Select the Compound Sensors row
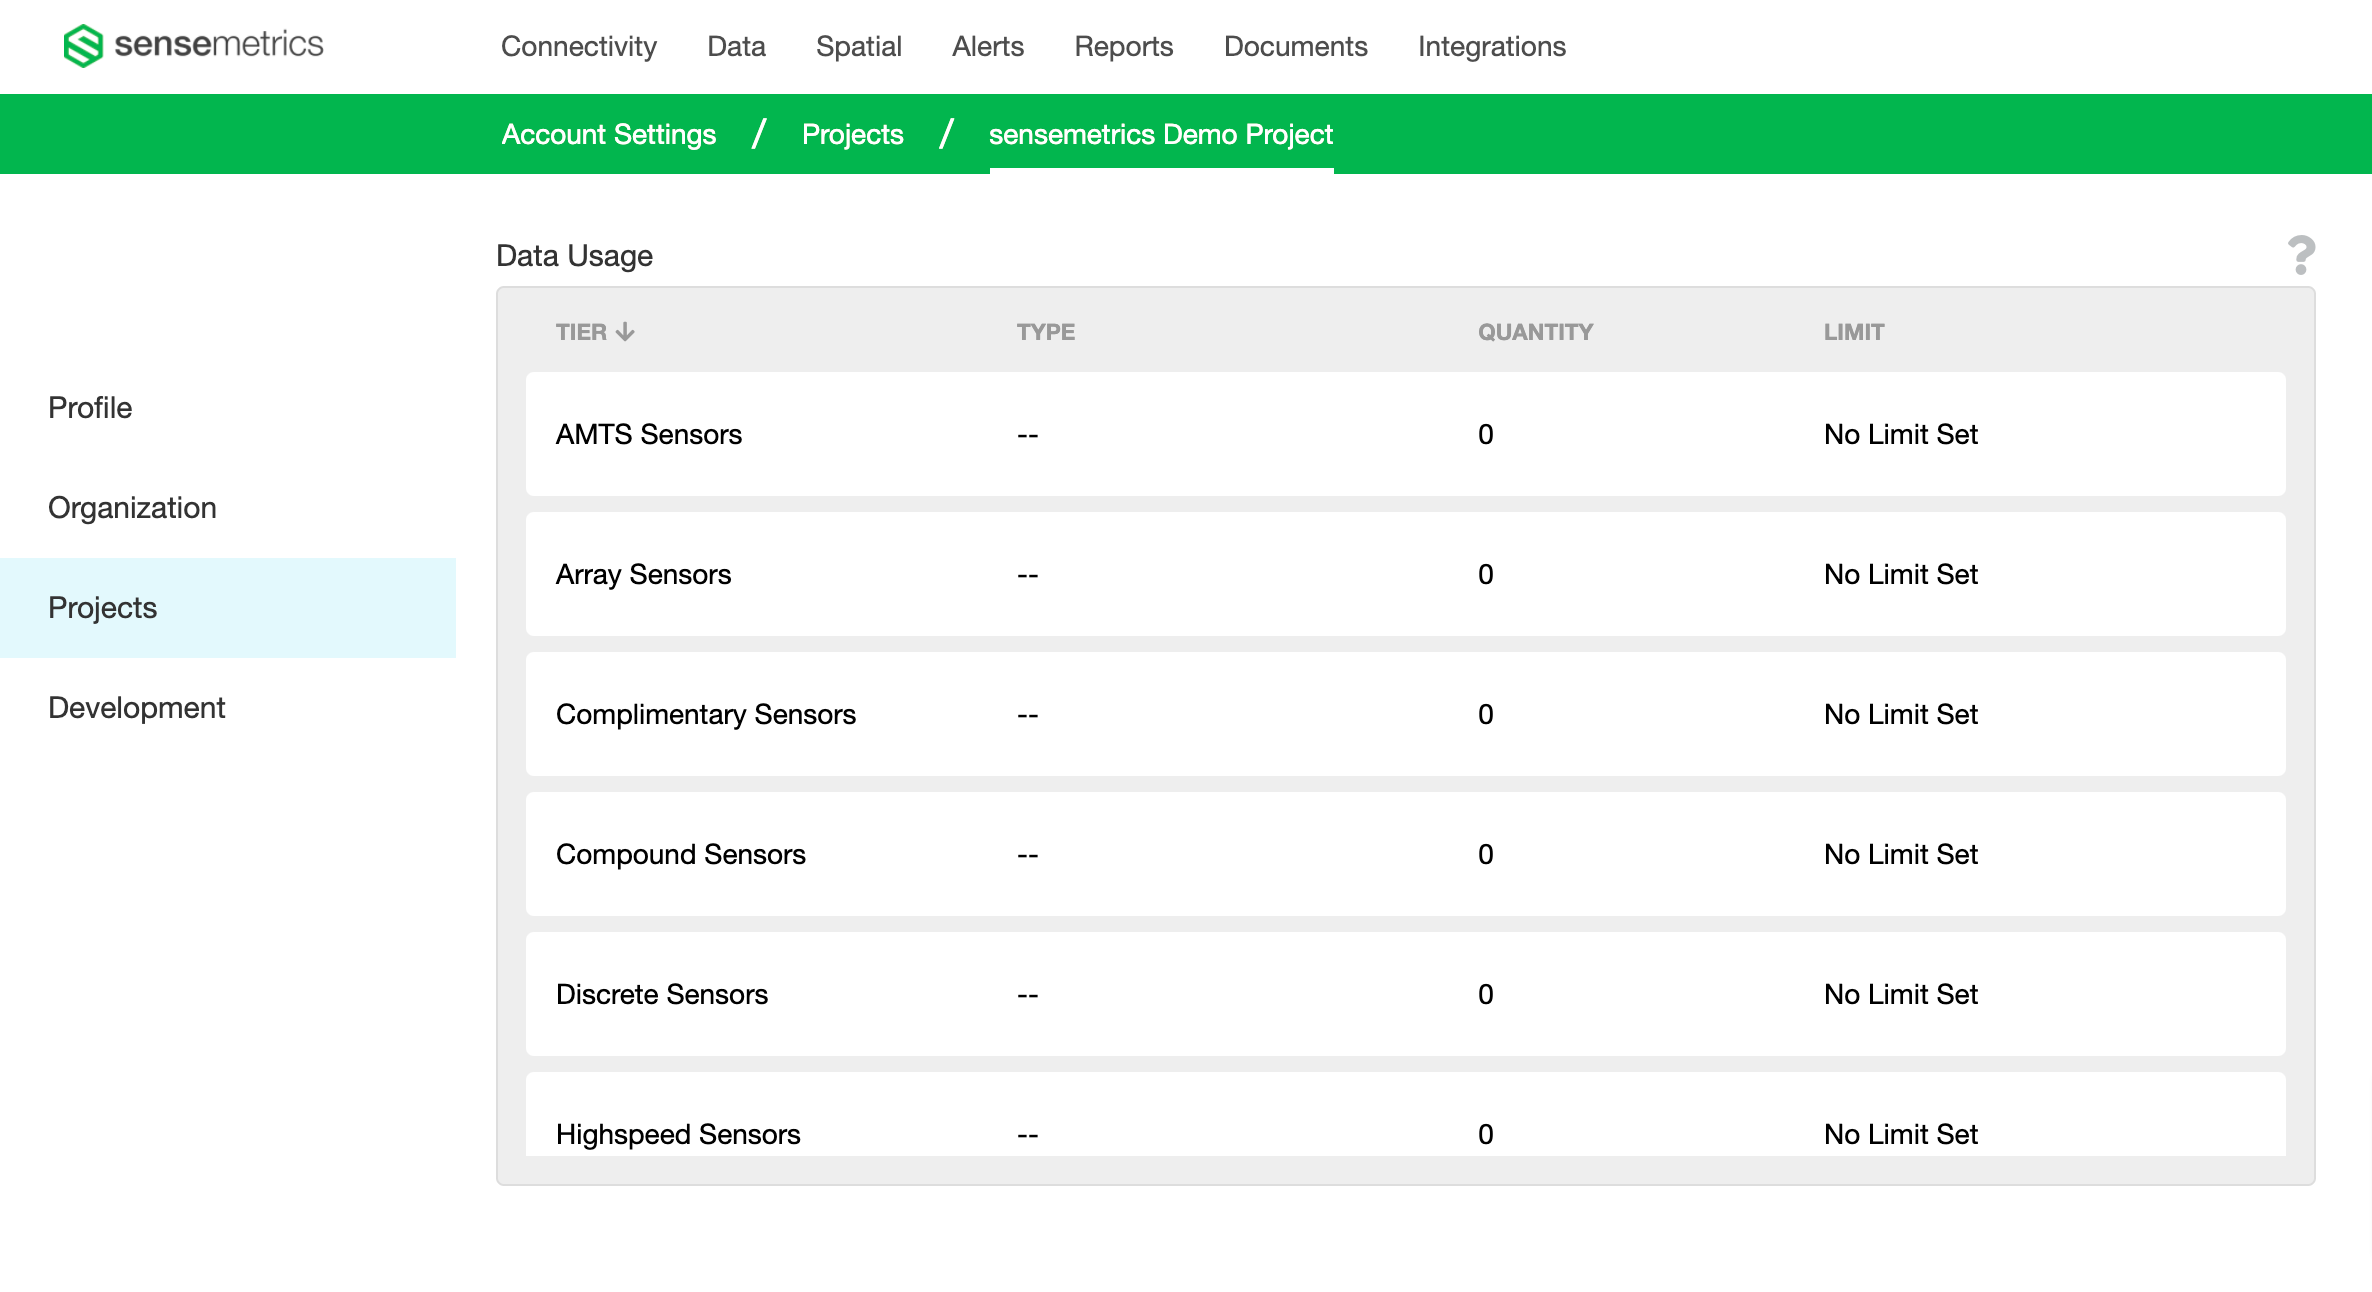 click(x=1406, y=854)
